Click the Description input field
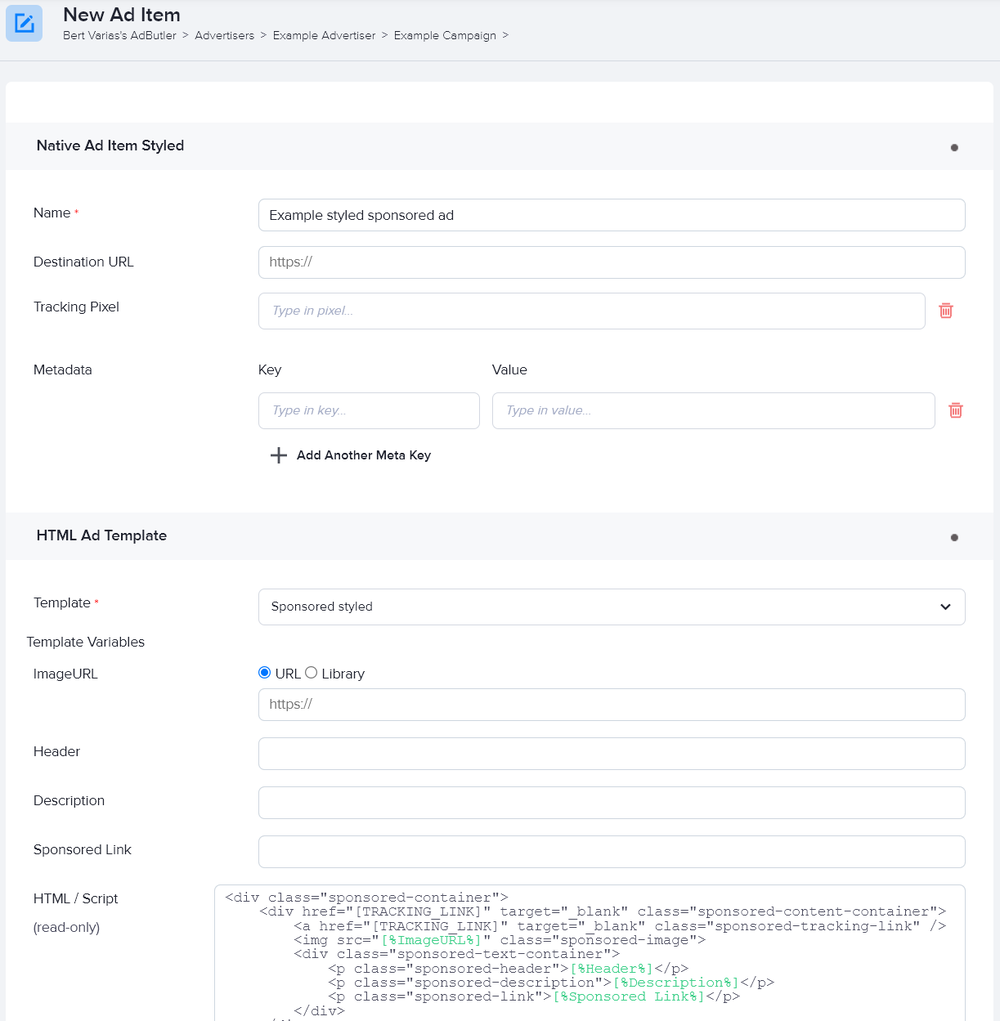This screenshot has width=1000, height=1021. [611, 802]
